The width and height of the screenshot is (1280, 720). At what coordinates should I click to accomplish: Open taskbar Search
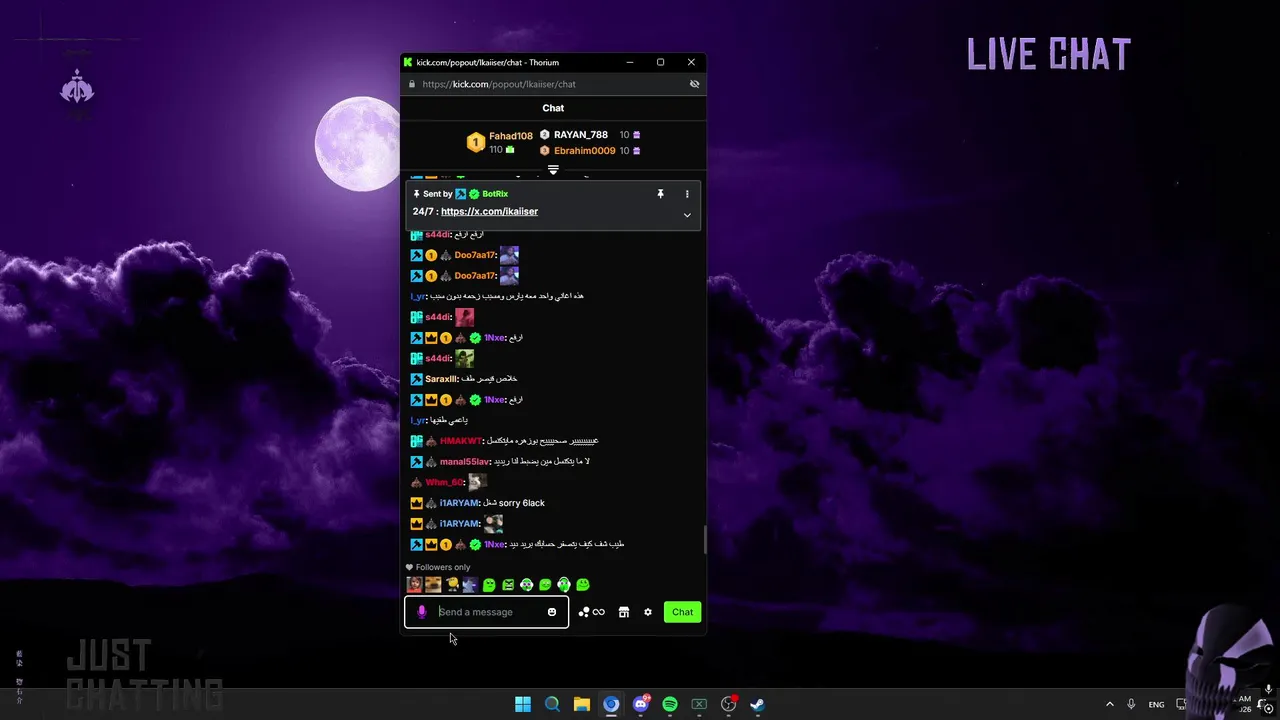coord(552,704)
